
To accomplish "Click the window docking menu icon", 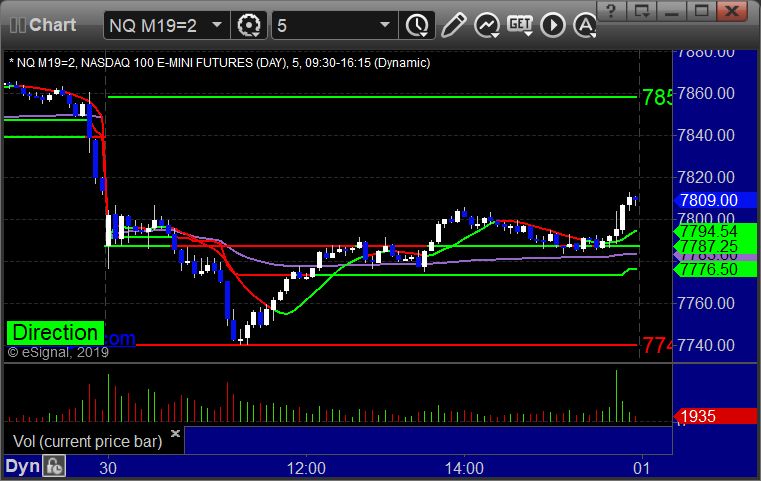I will coord(642,11).
